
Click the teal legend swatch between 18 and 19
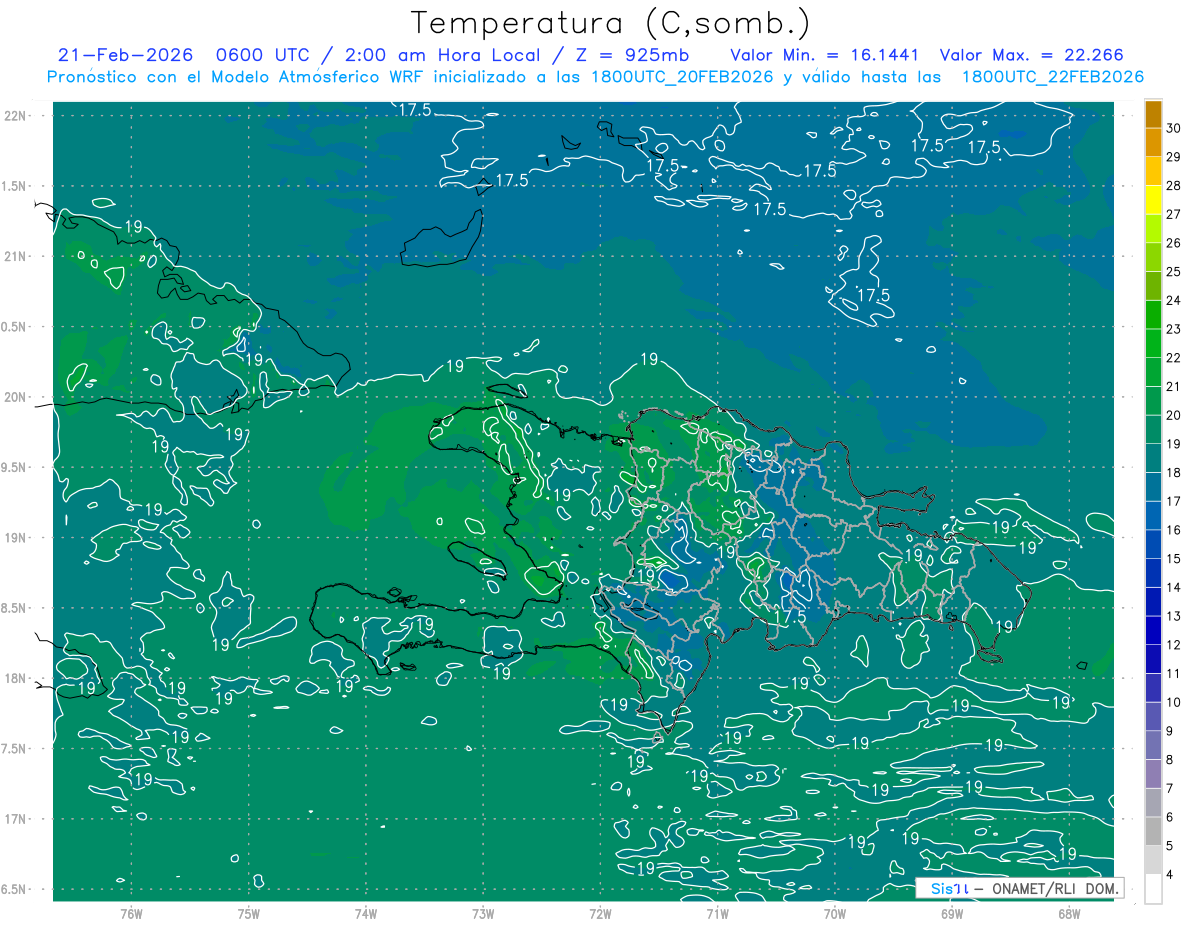click(1153, 458)
